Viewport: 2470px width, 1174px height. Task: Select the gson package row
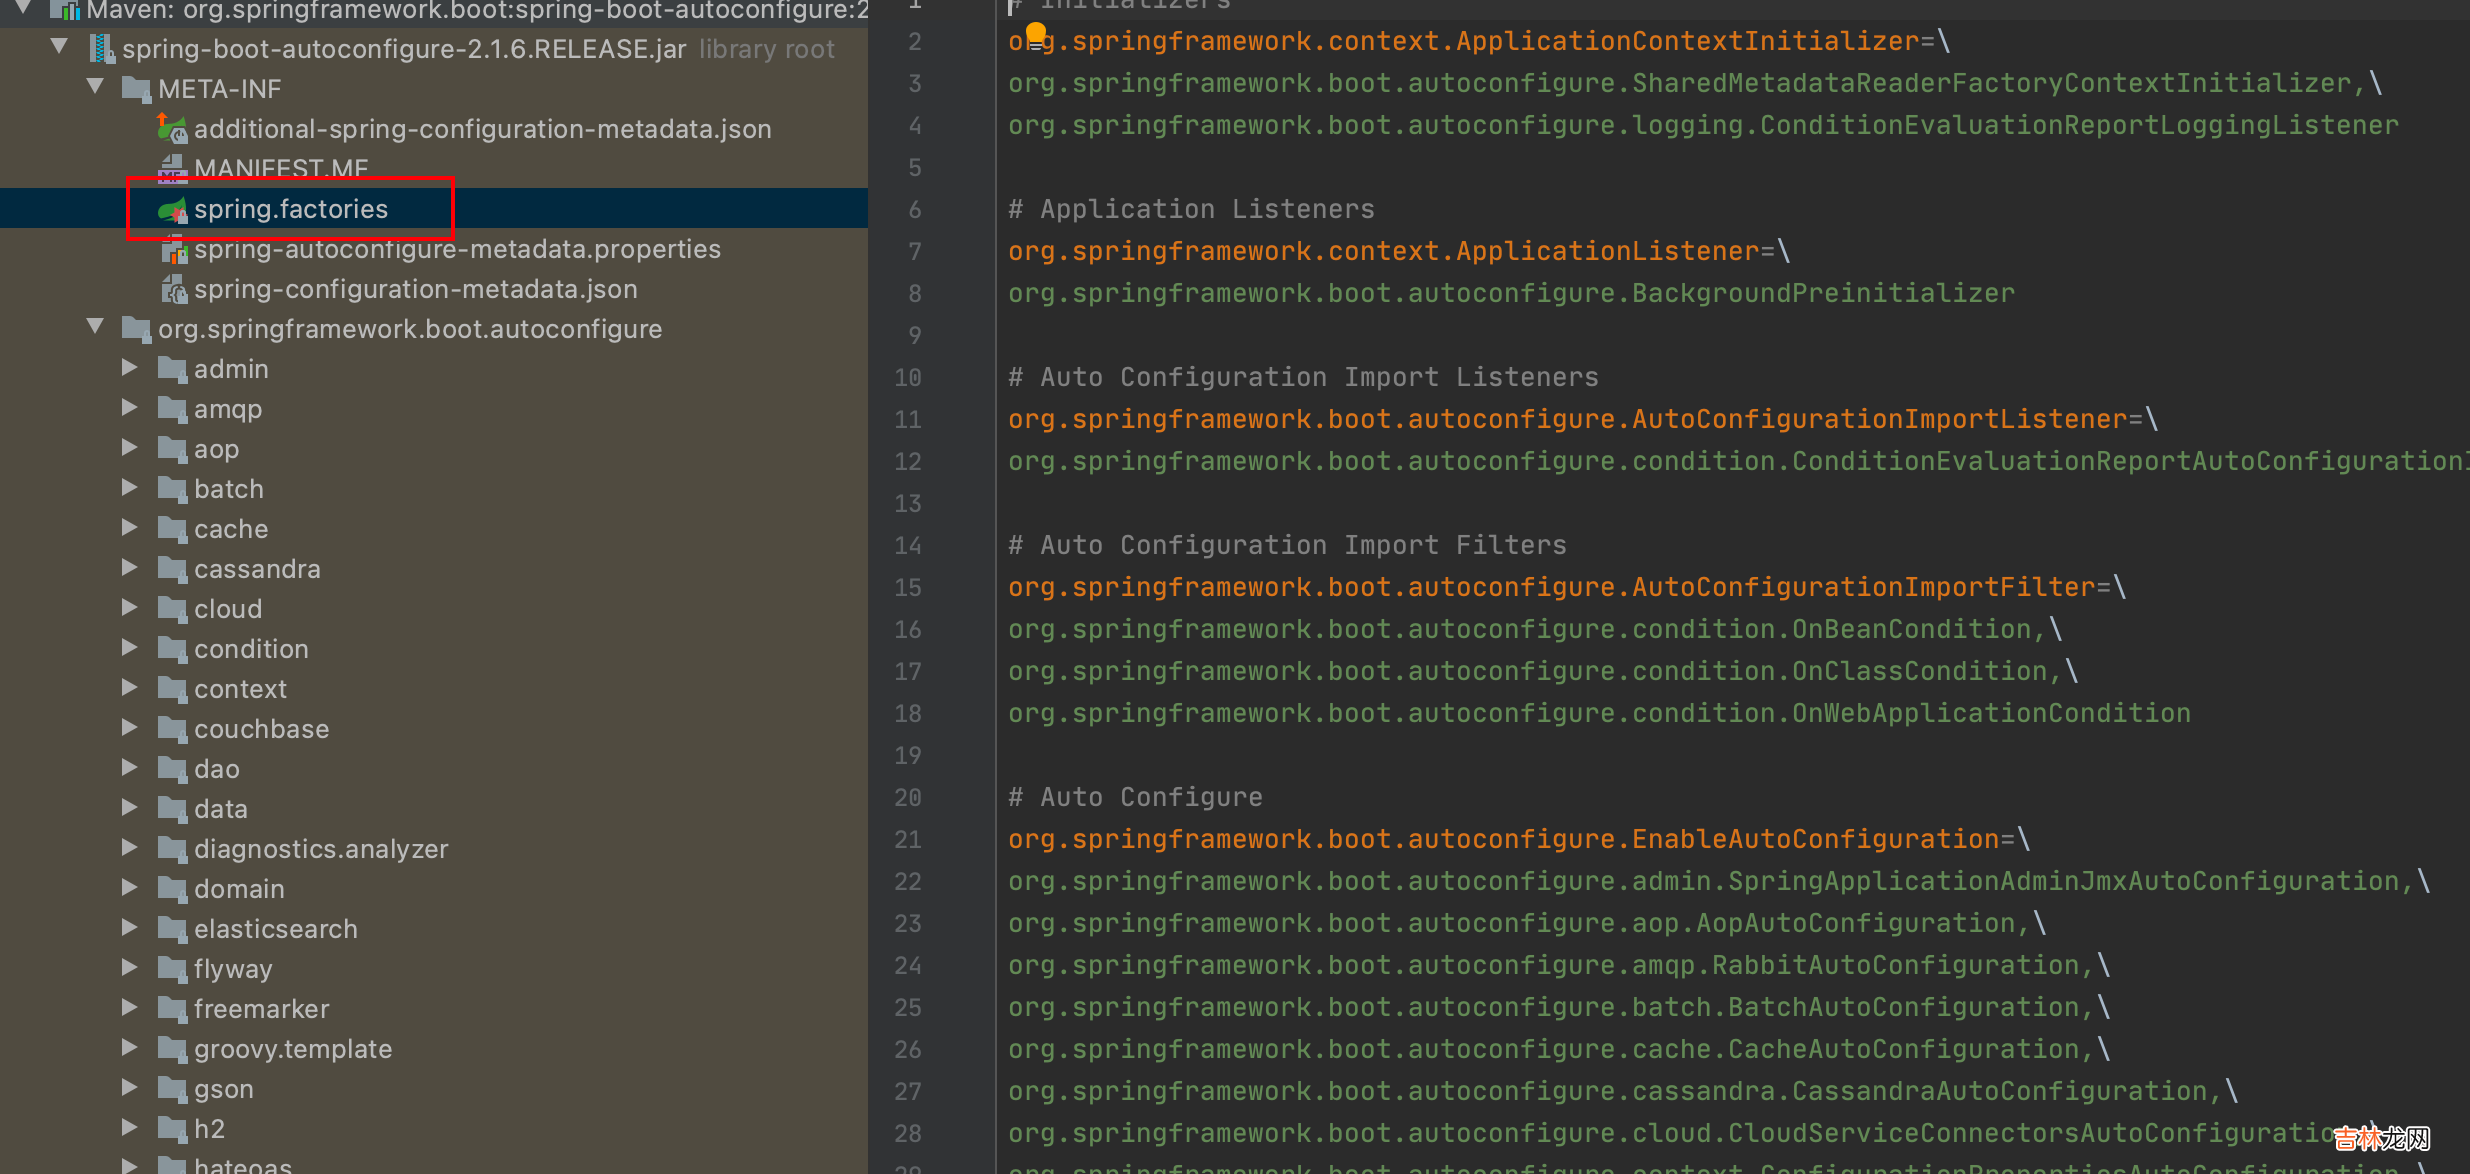pos(434,1089)
